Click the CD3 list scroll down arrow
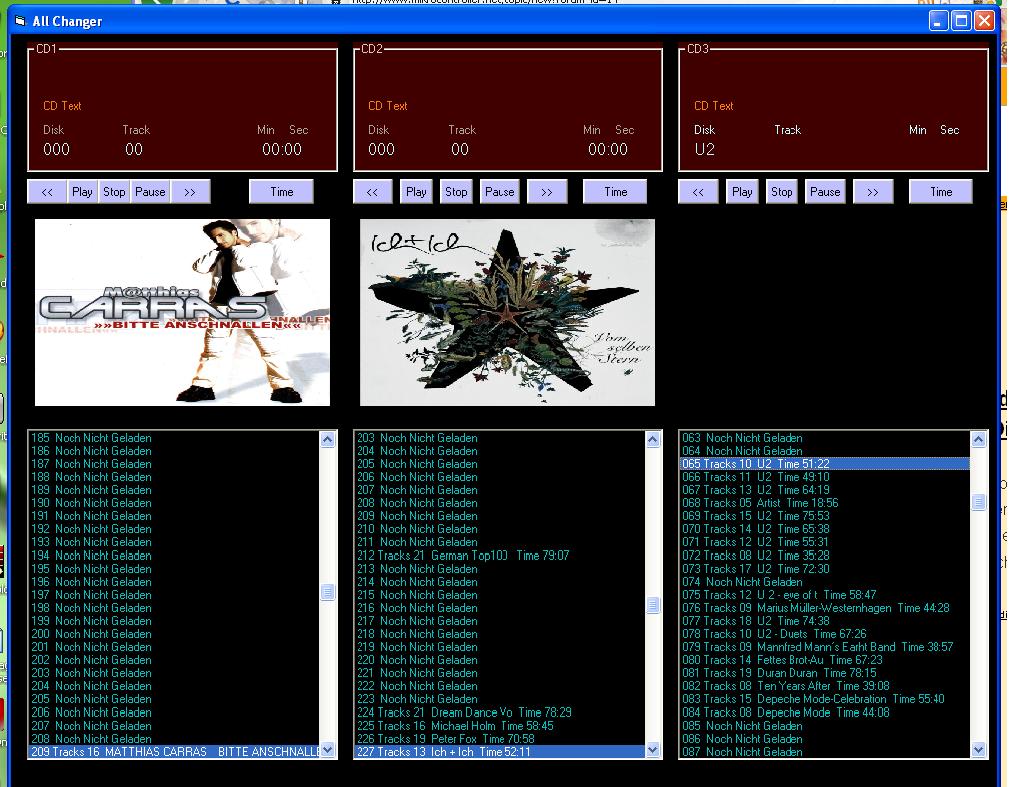Image resolution: width=1014 pixels, height=787 pixels. click(978, 750)
